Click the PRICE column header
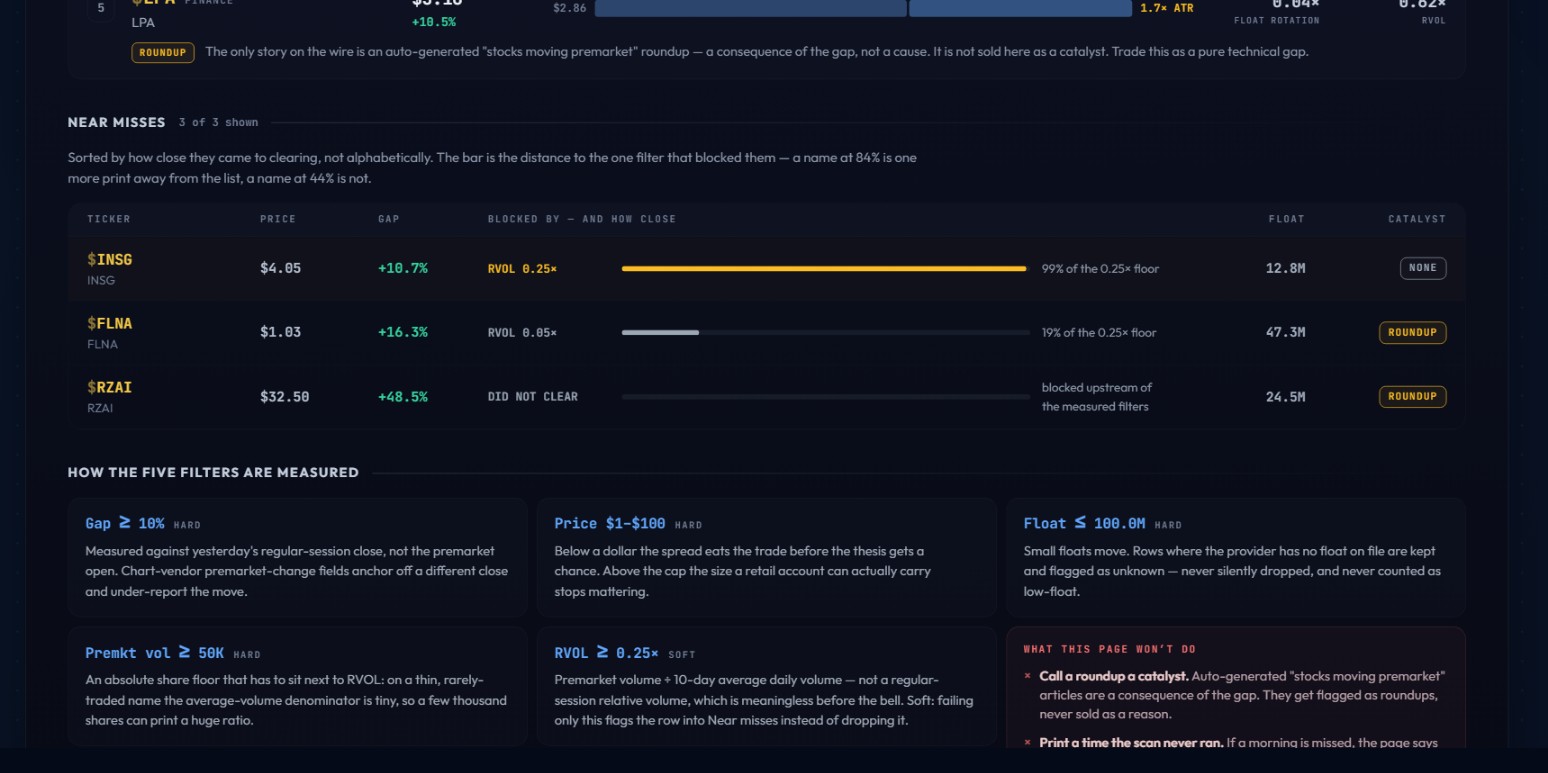Screen dimensions: 1548x773 278,219
